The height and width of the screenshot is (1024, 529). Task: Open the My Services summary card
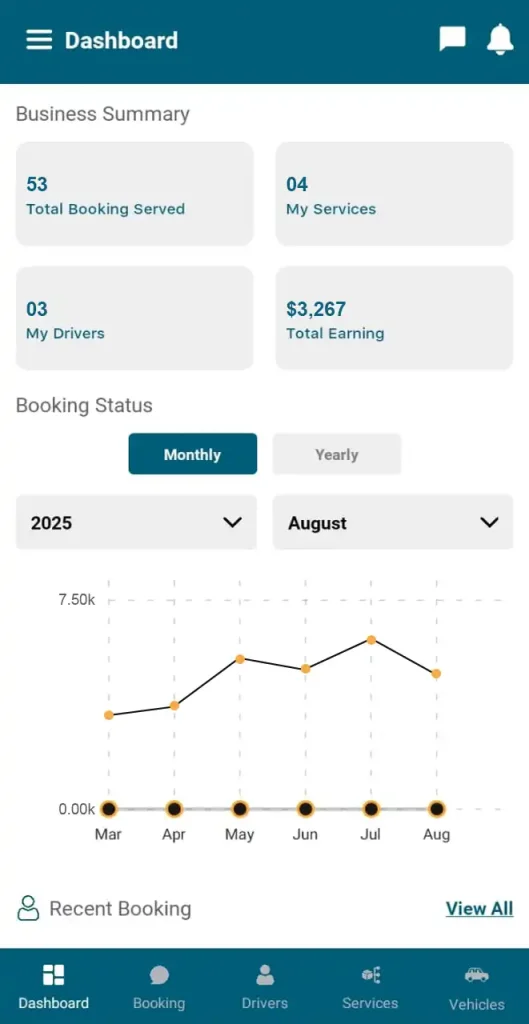coord(394,194)
